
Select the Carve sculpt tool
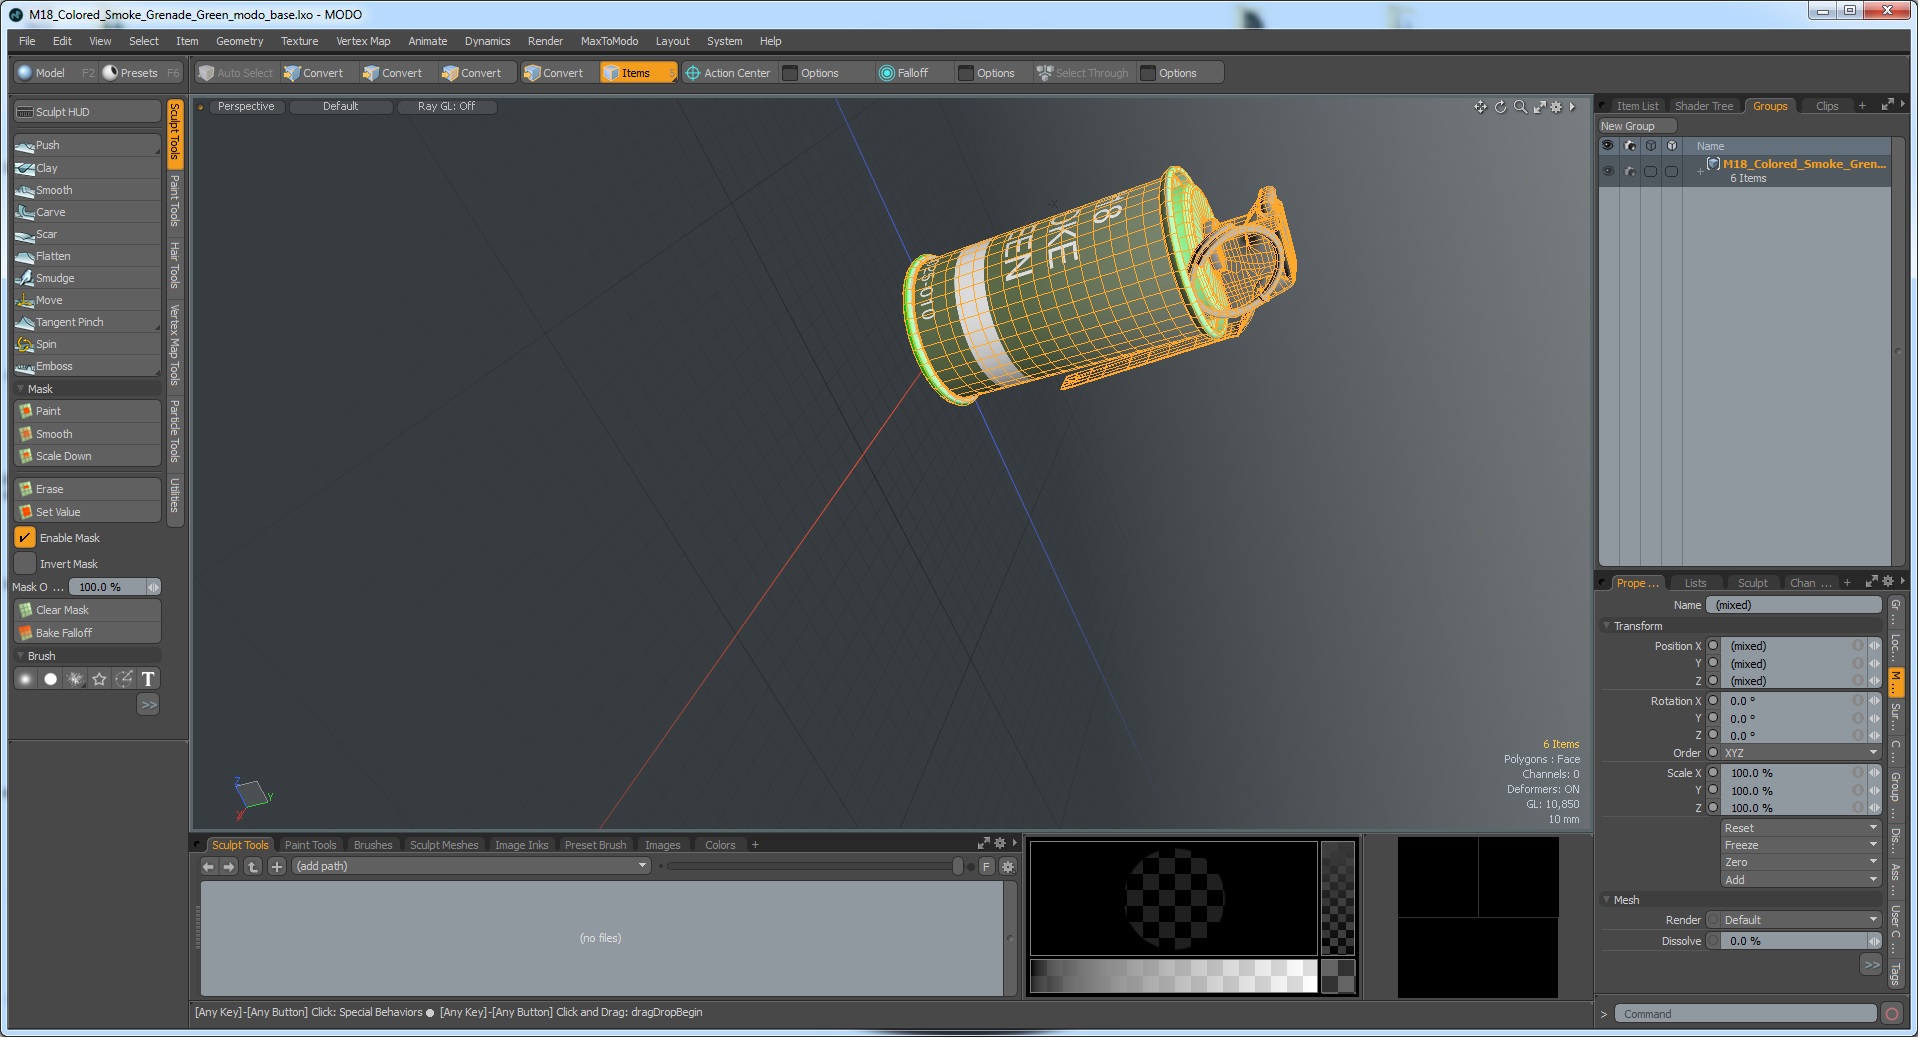point(87,212)
